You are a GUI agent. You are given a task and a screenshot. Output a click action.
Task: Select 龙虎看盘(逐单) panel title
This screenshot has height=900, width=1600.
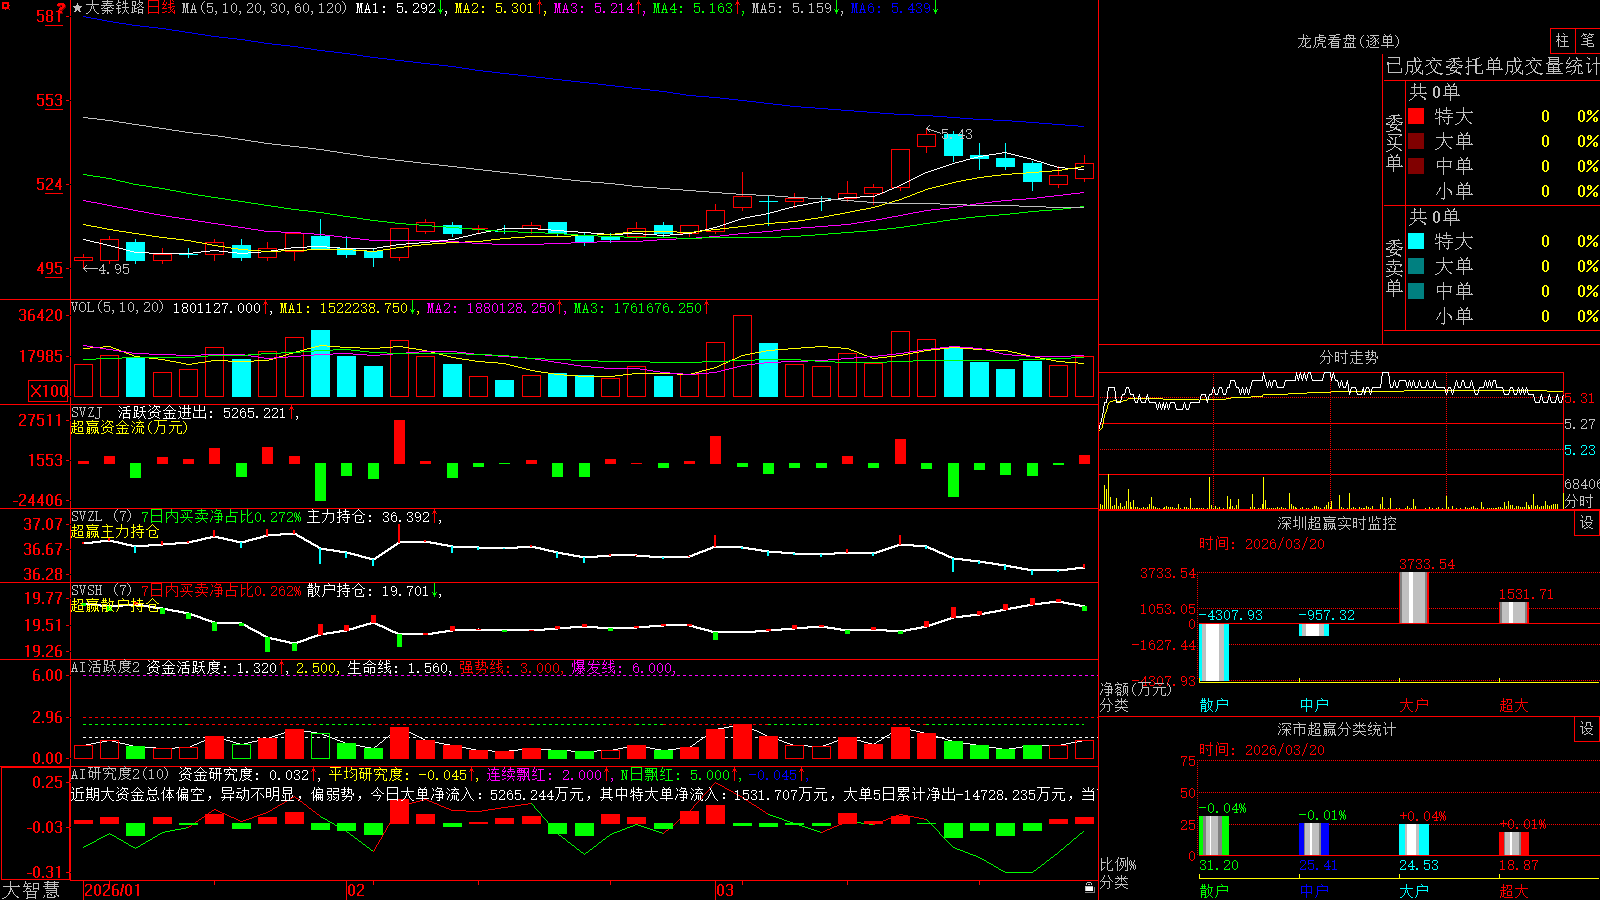[x=1348, y=41]
